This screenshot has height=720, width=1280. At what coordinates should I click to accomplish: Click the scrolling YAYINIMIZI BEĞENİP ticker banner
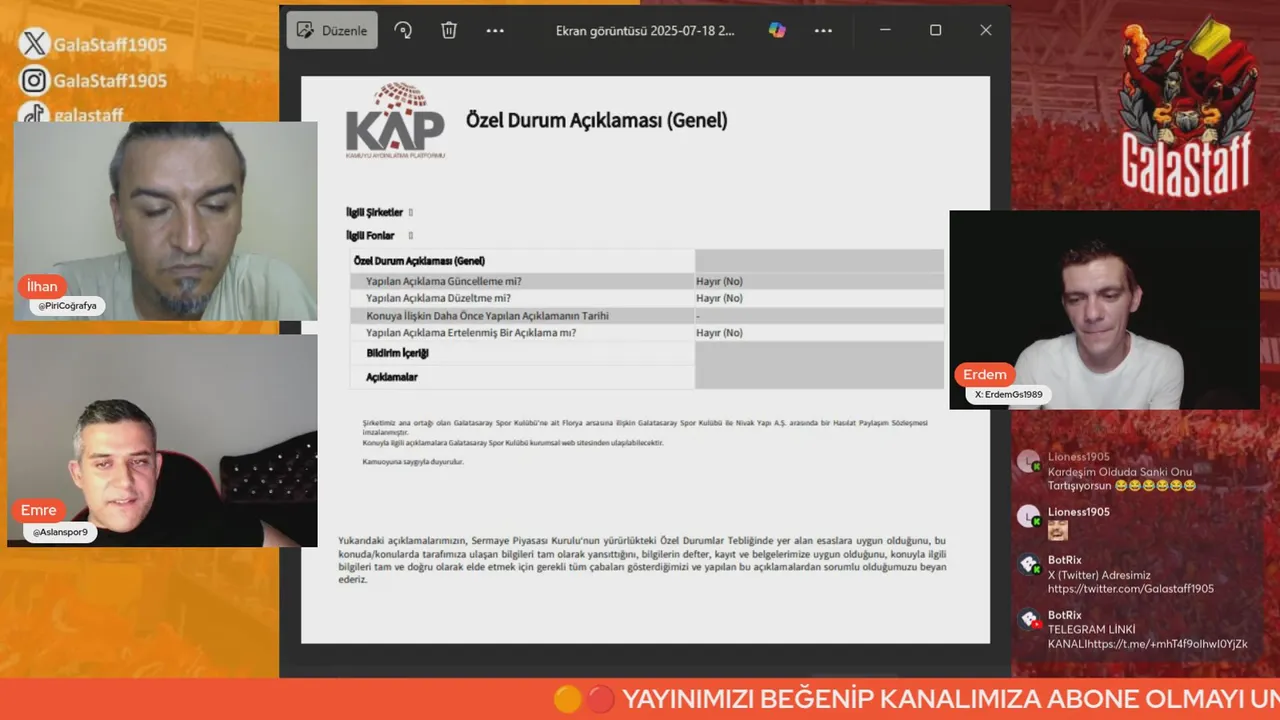pyautogui.click(x=640, y=699)
